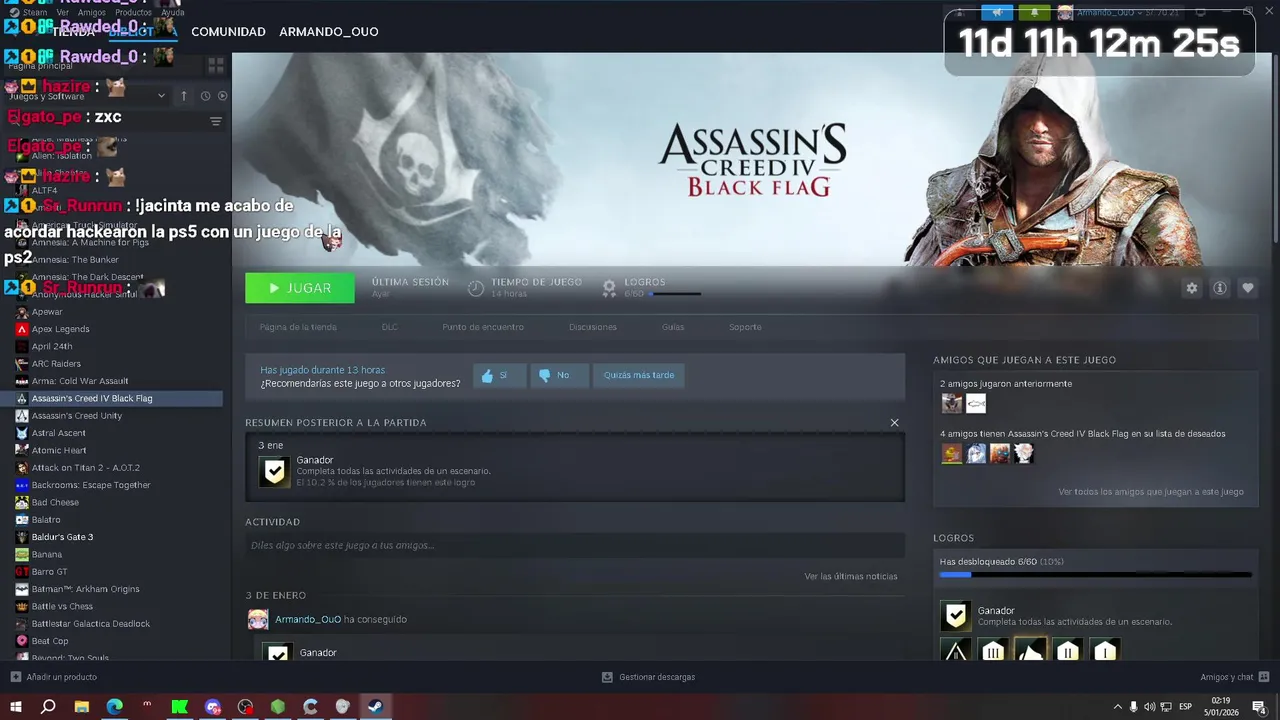Click the green JUGAR play button
Image resolution: width=1280 pixels, height=720 pixels.
click(300, 288)
